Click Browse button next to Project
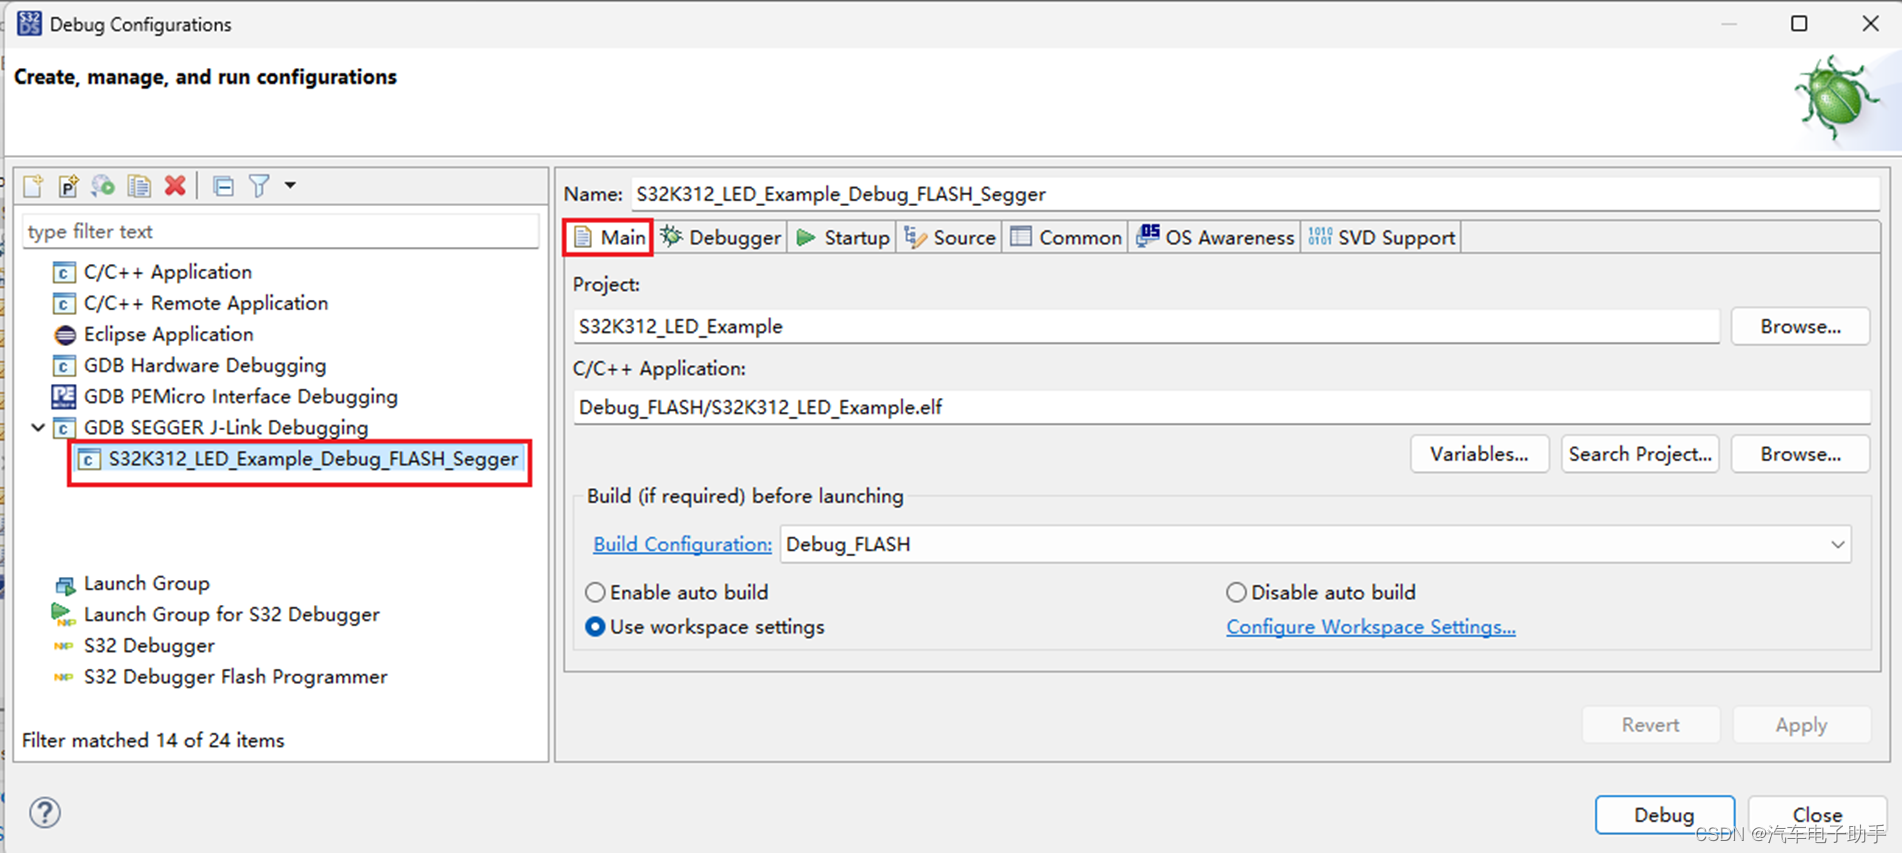This screenshot has width=1902, height=853. pyautogui.click(x=1800, y=326)
